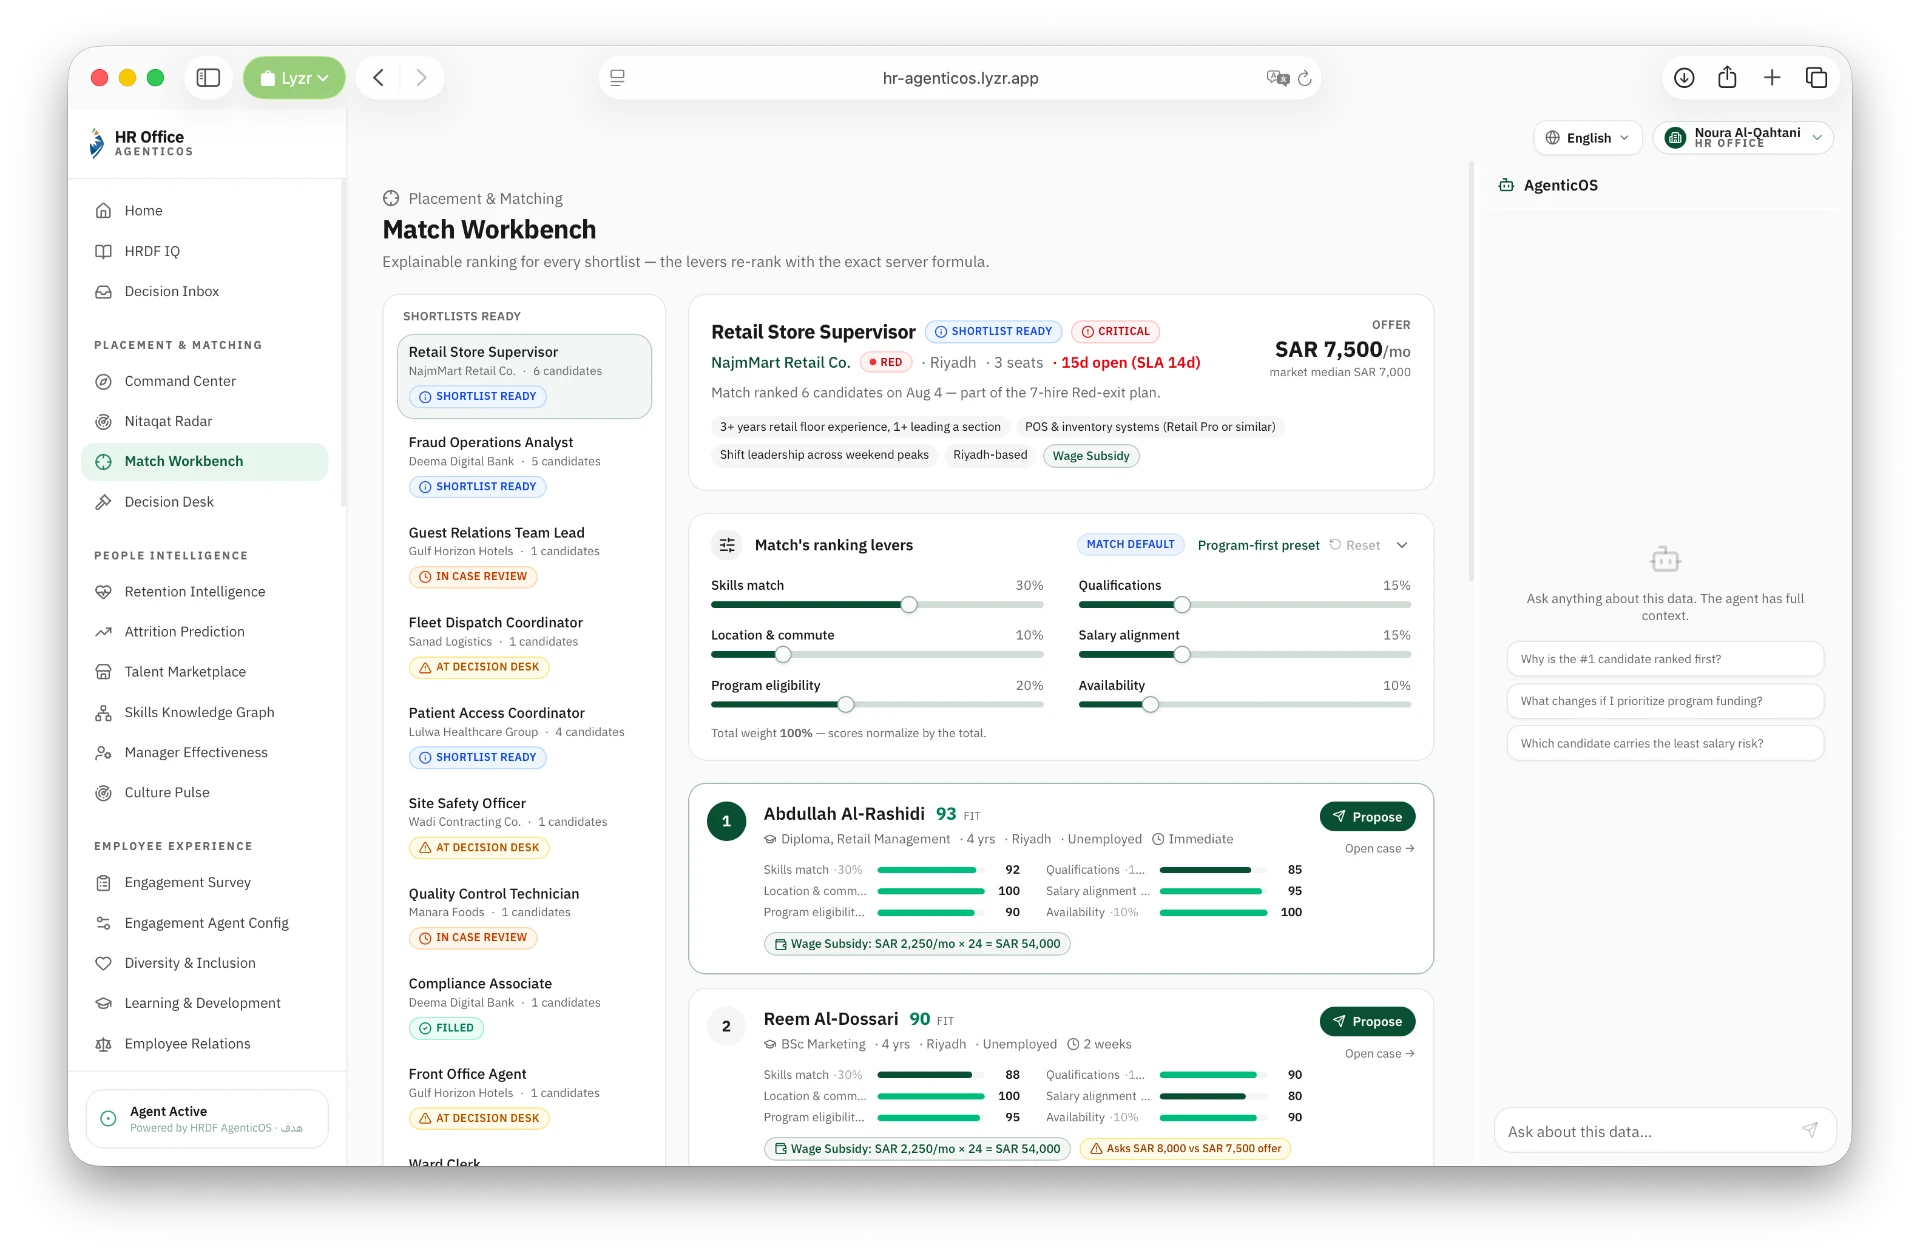Select Decision Desk menu item
Screen dimensions: 1920x1256
tap(204, 502)
